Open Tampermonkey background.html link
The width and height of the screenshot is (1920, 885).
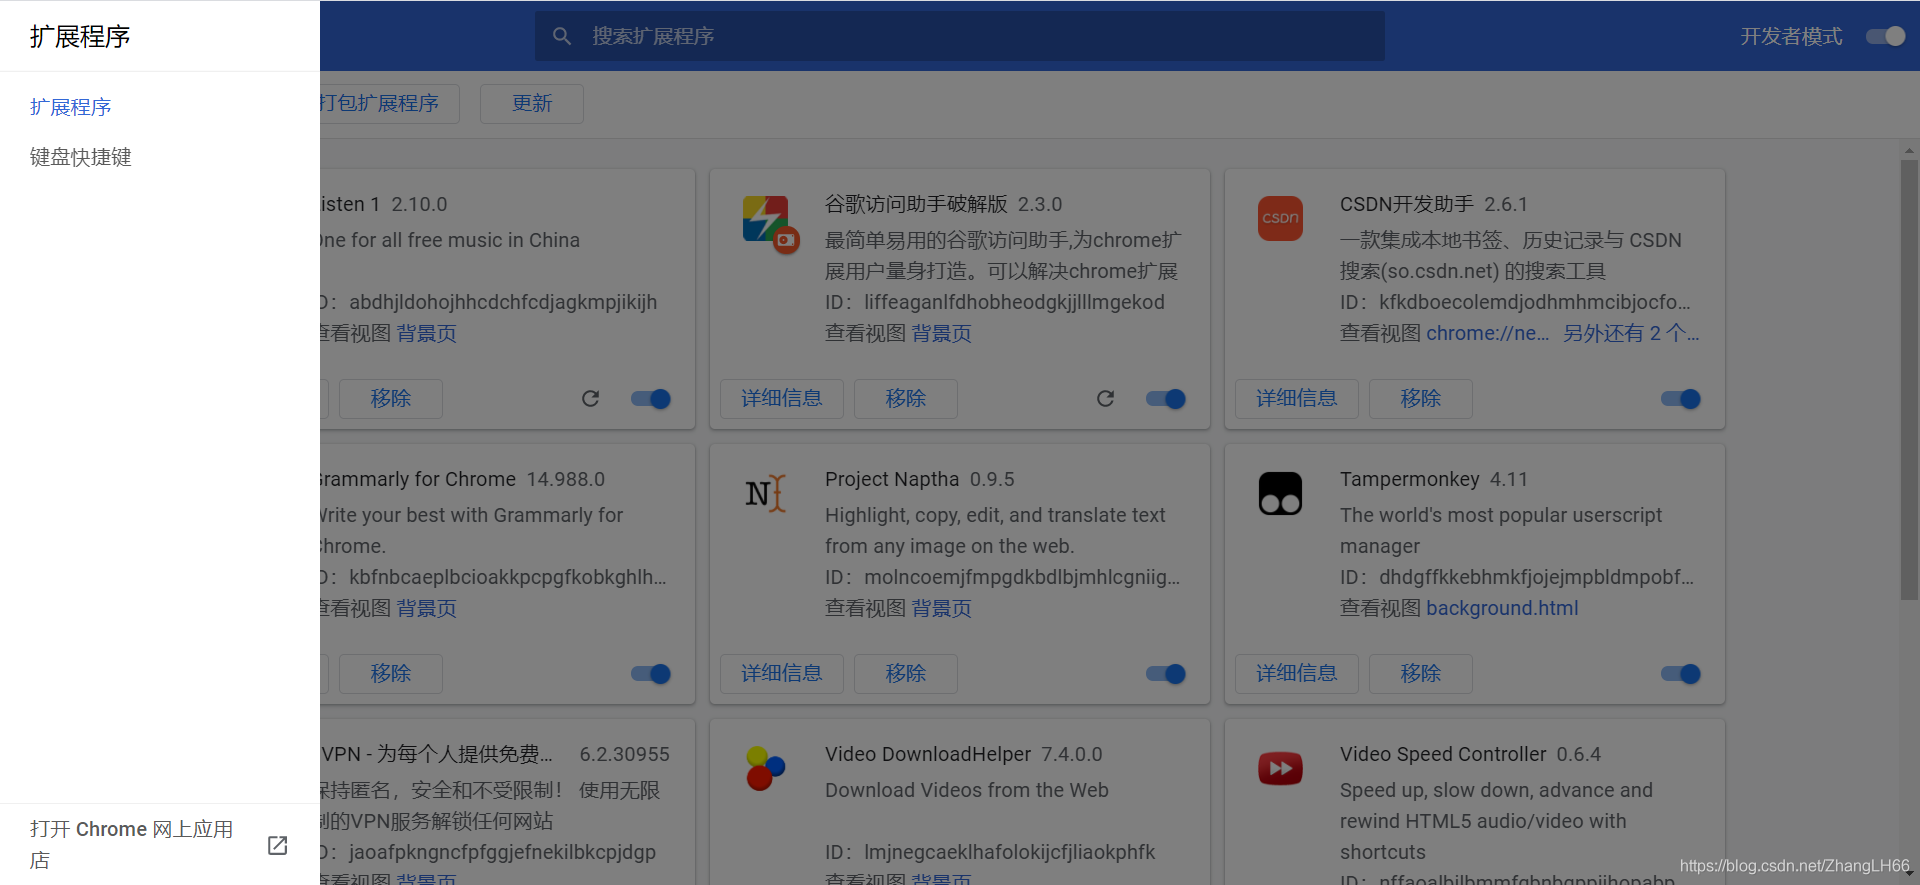(1502, 609)
